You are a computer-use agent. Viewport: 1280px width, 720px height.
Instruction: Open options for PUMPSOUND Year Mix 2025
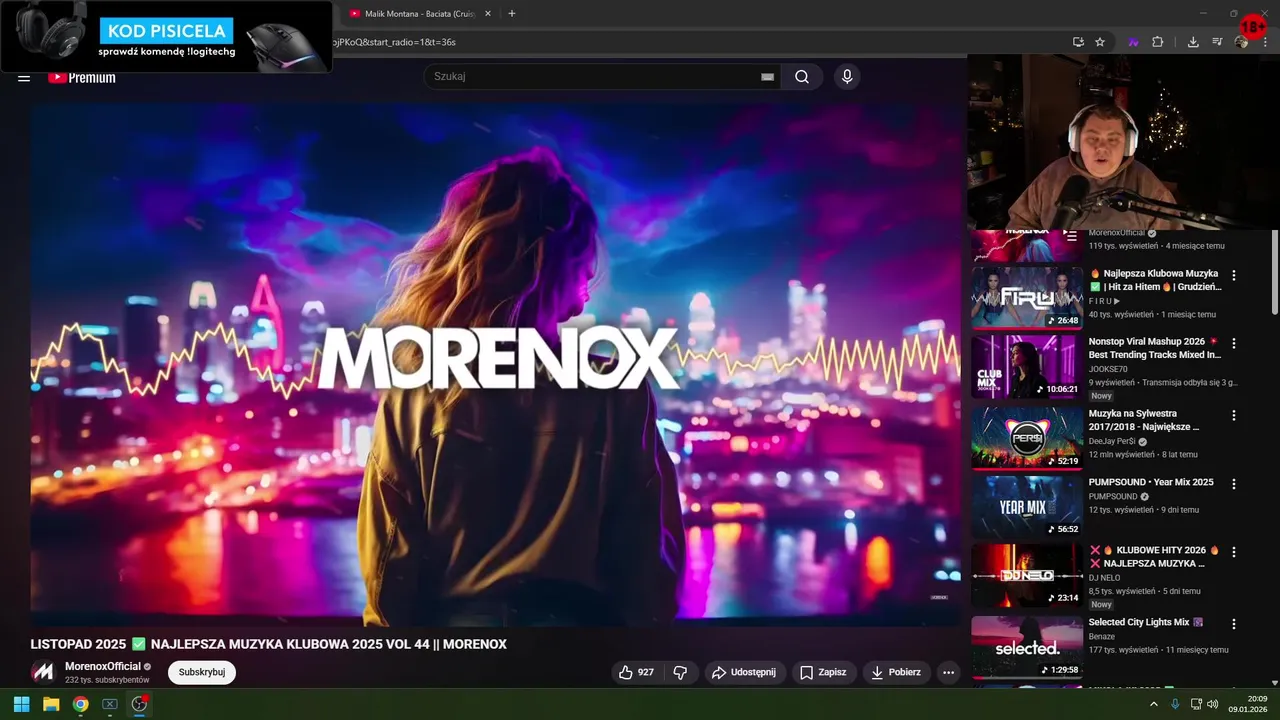[x=1234, y=483]
